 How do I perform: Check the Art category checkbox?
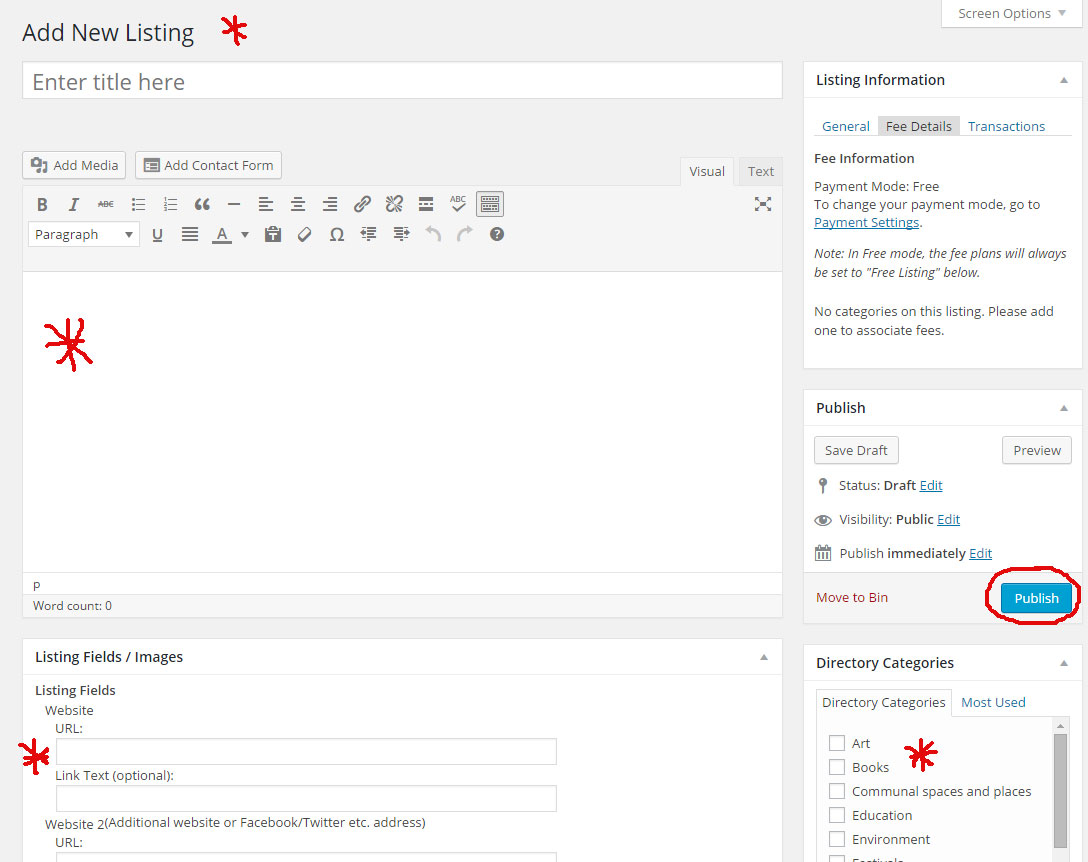837,743
